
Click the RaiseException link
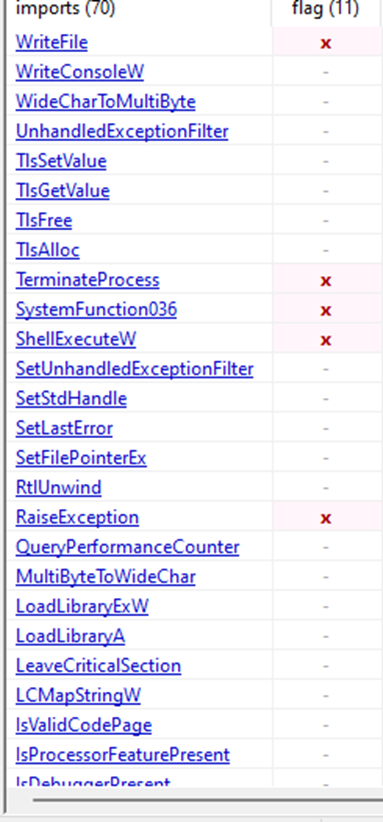tap(77, 517)
